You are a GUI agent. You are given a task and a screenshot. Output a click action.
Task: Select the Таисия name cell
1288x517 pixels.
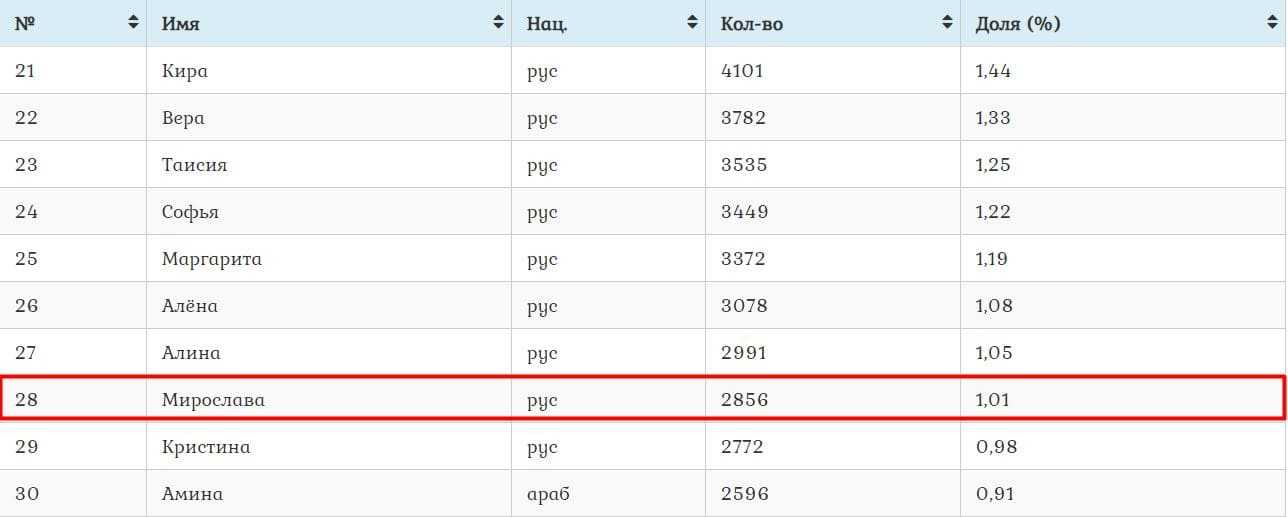(x=194, y=165)
